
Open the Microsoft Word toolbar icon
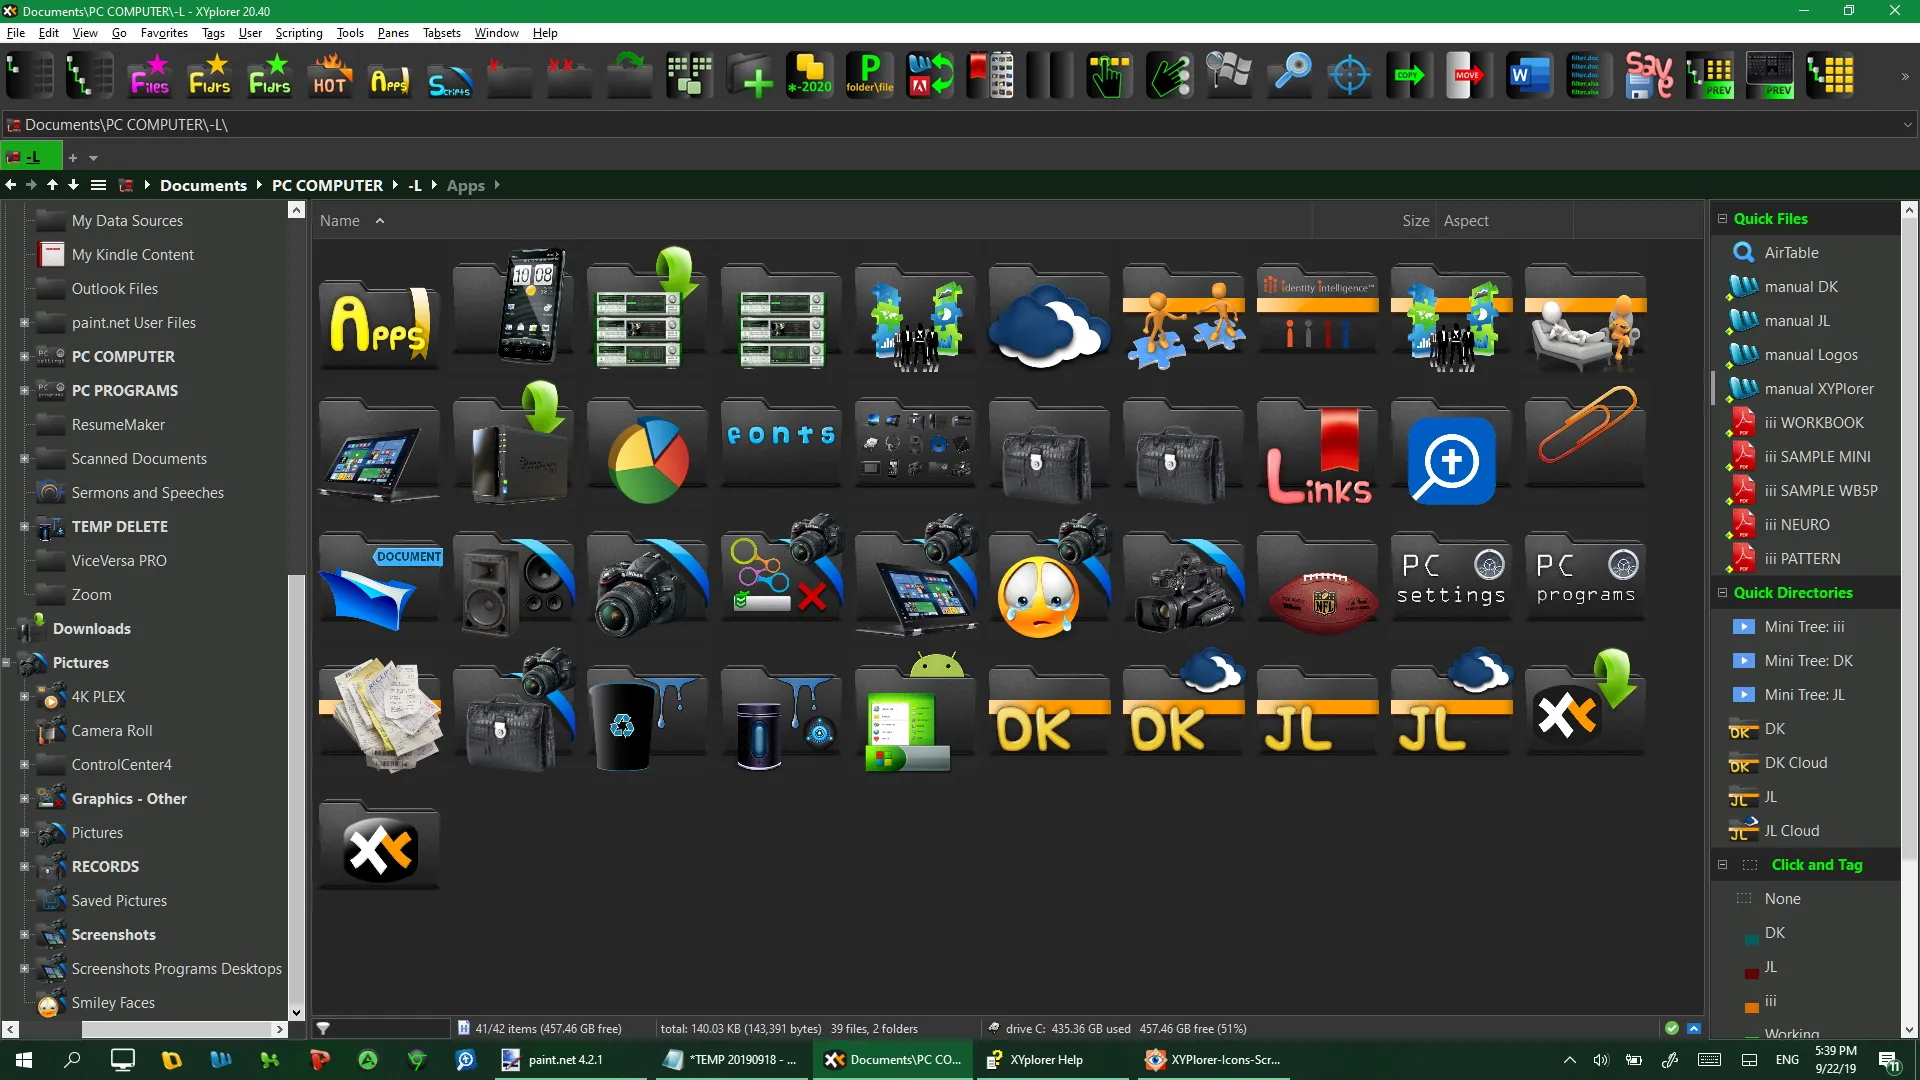click(1529, 75)
